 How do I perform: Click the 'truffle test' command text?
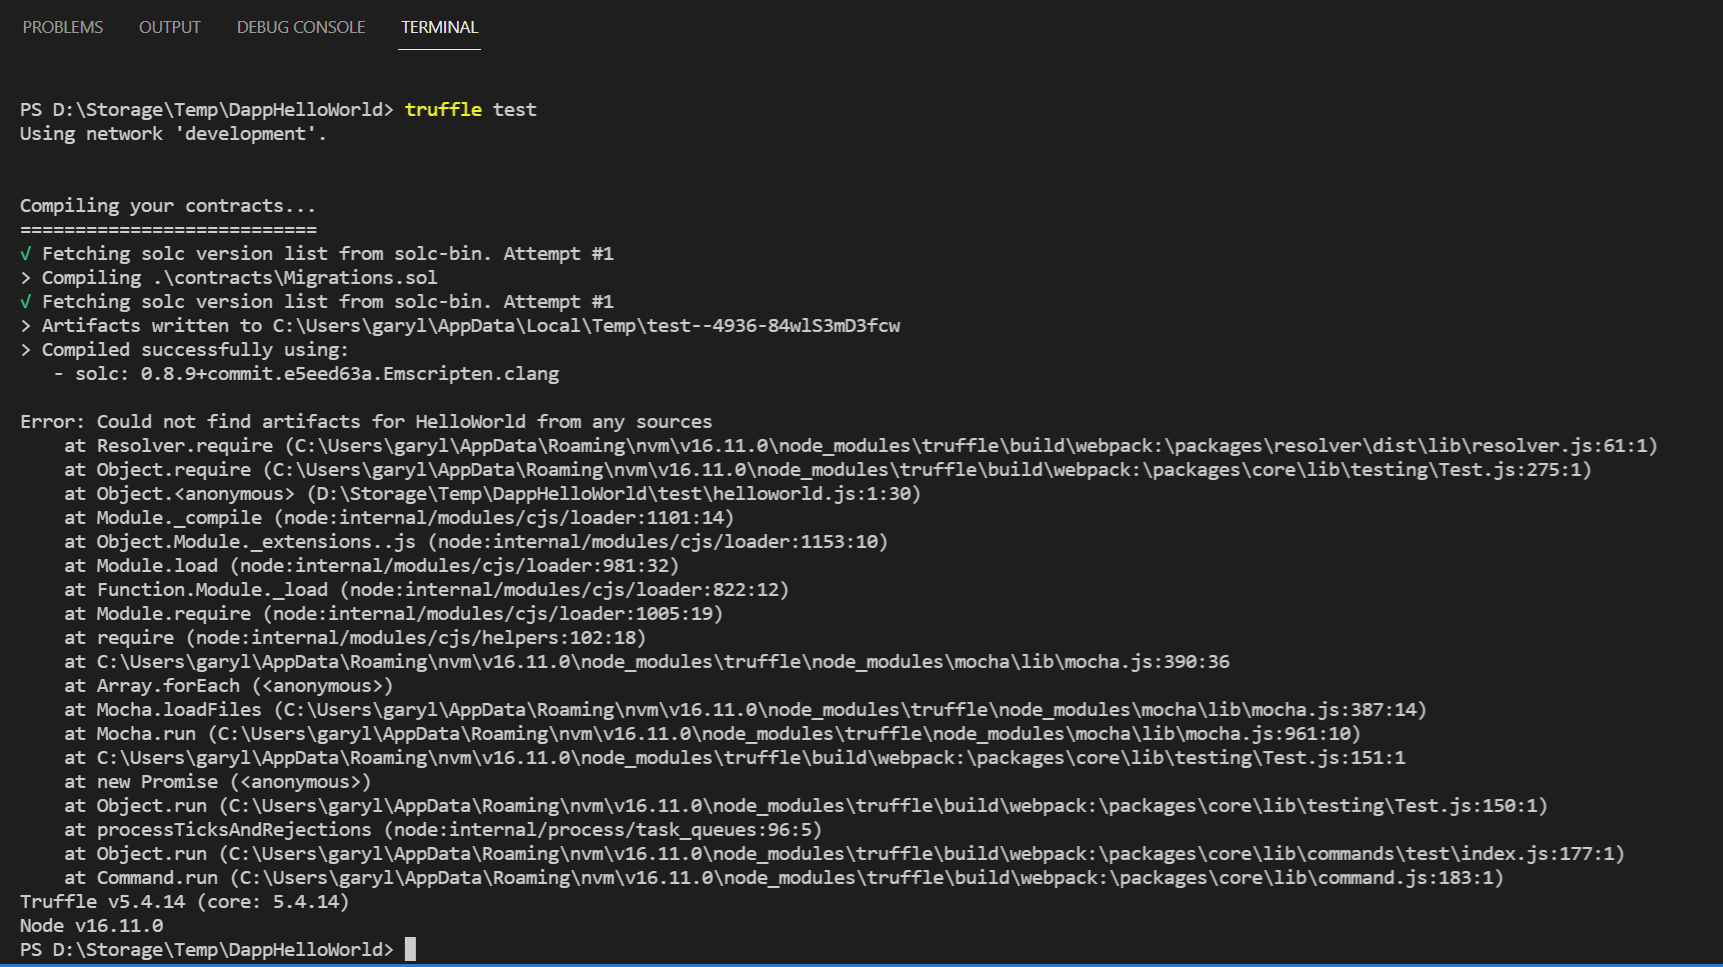point(471,109)
